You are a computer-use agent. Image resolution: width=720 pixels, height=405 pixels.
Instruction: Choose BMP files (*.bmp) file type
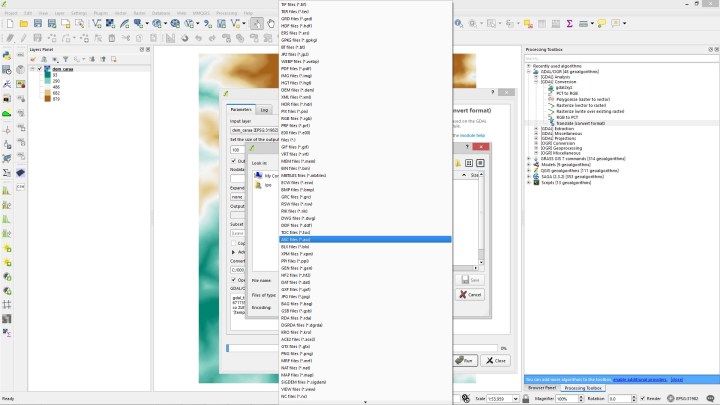(298, 189)
